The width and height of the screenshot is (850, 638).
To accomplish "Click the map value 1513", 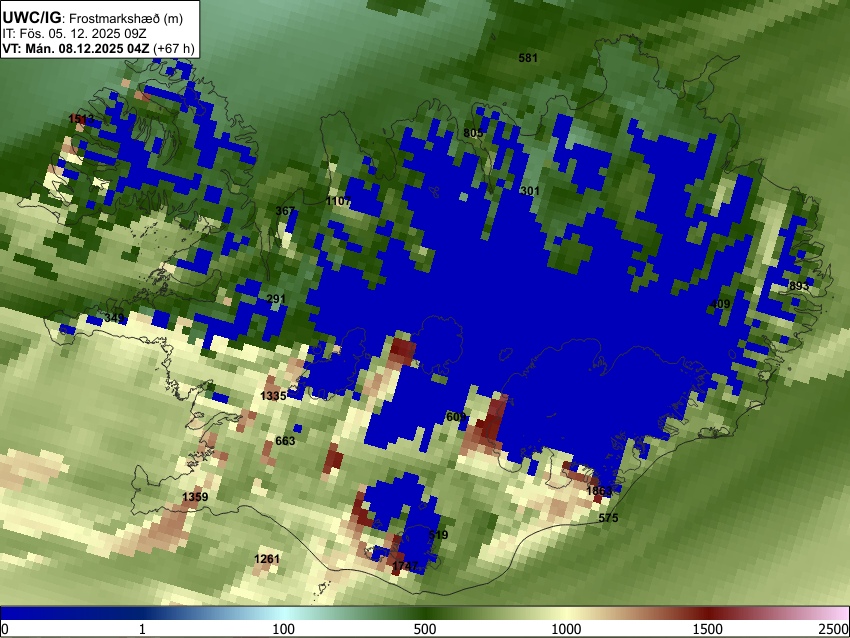I will pos(81,119).
